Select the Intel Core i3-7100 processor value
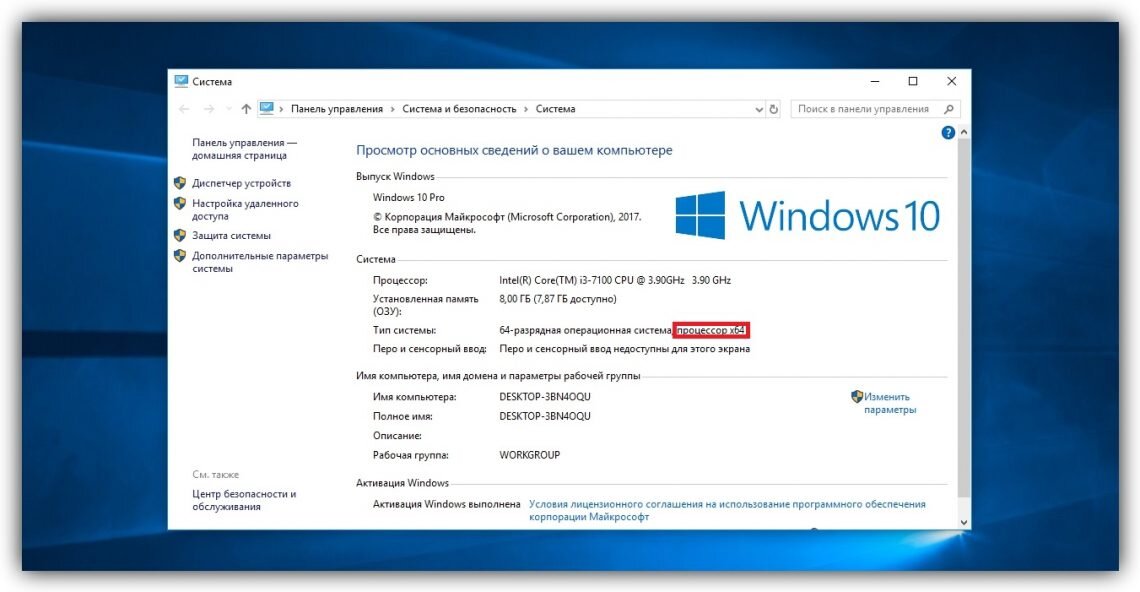1140x592 pixels. click(615, 280)
